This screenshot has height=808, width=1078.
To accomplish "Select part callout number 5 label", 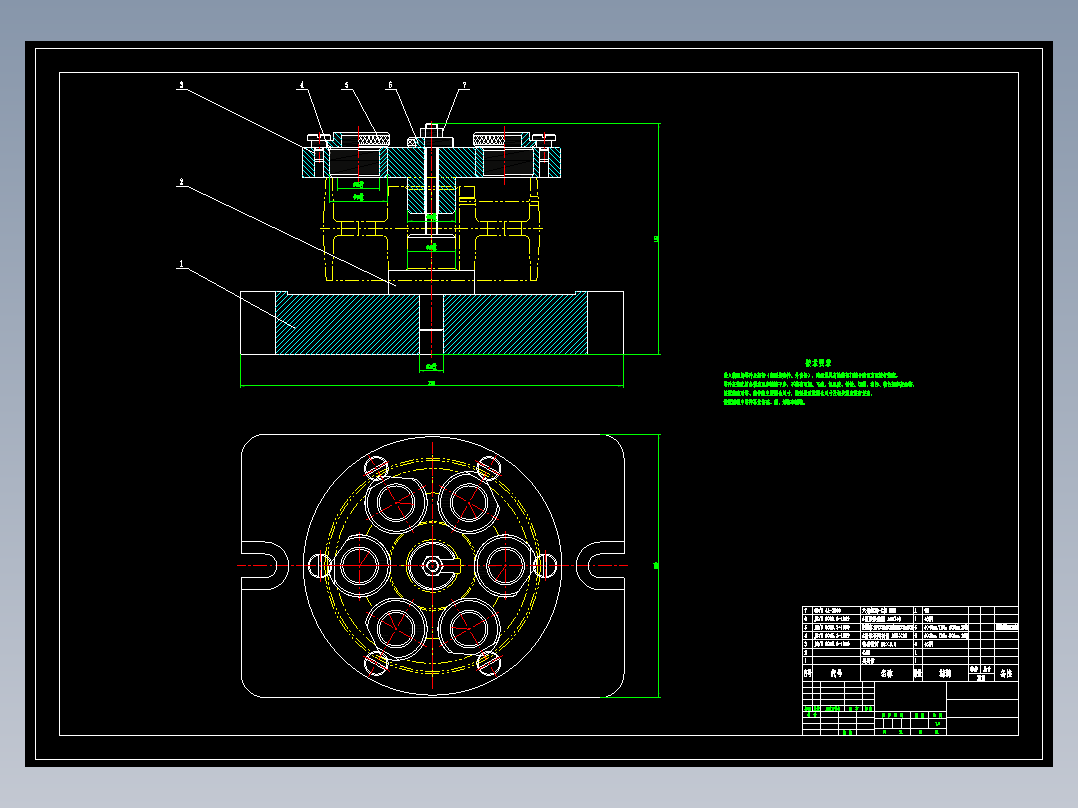I will tap(346, 85).
